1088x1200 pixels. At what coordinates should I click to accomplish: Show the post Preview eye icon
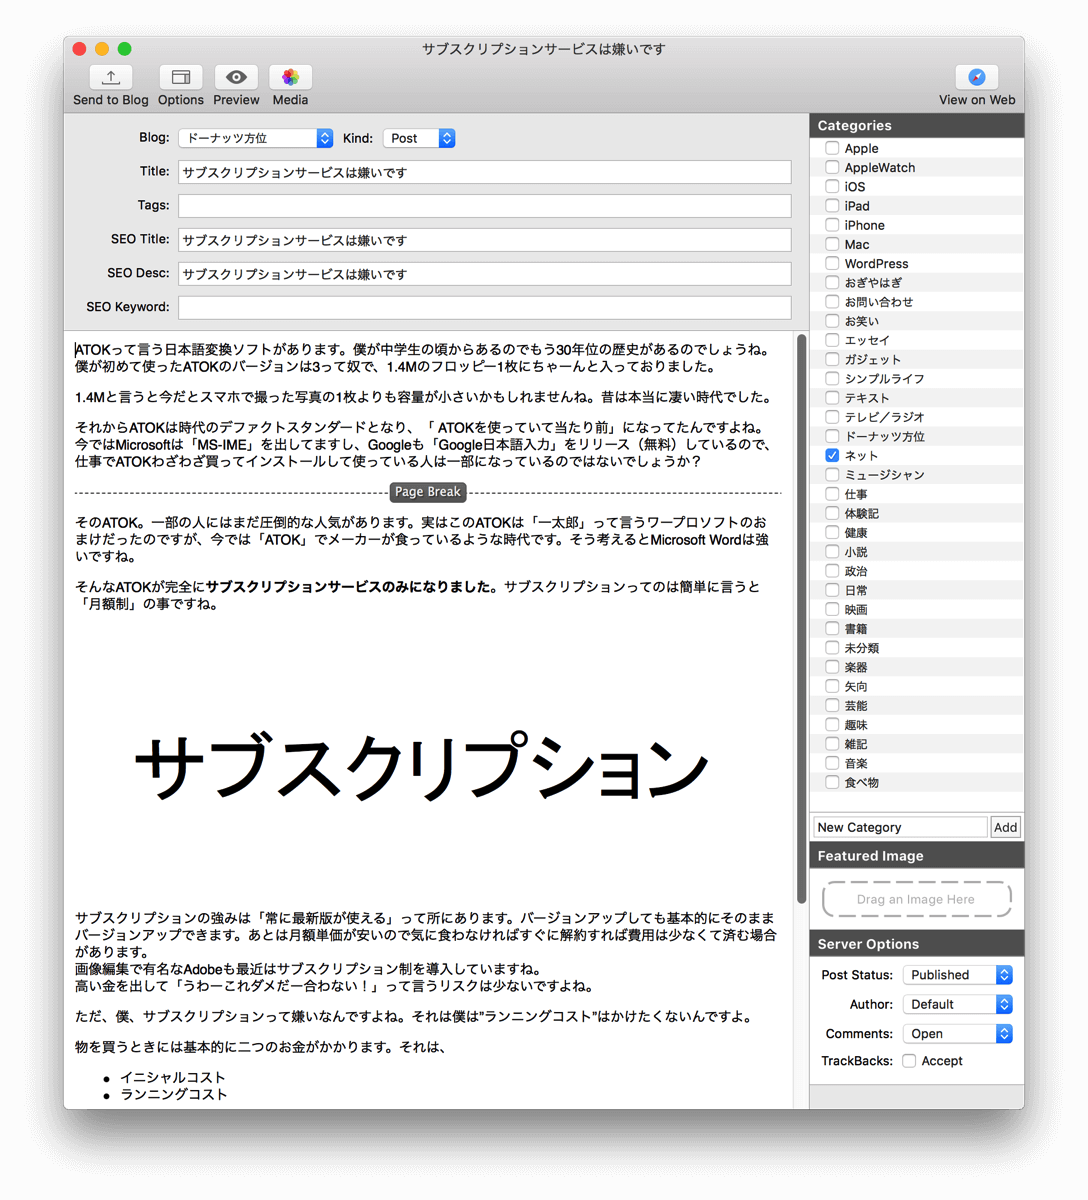click(236, 77)
